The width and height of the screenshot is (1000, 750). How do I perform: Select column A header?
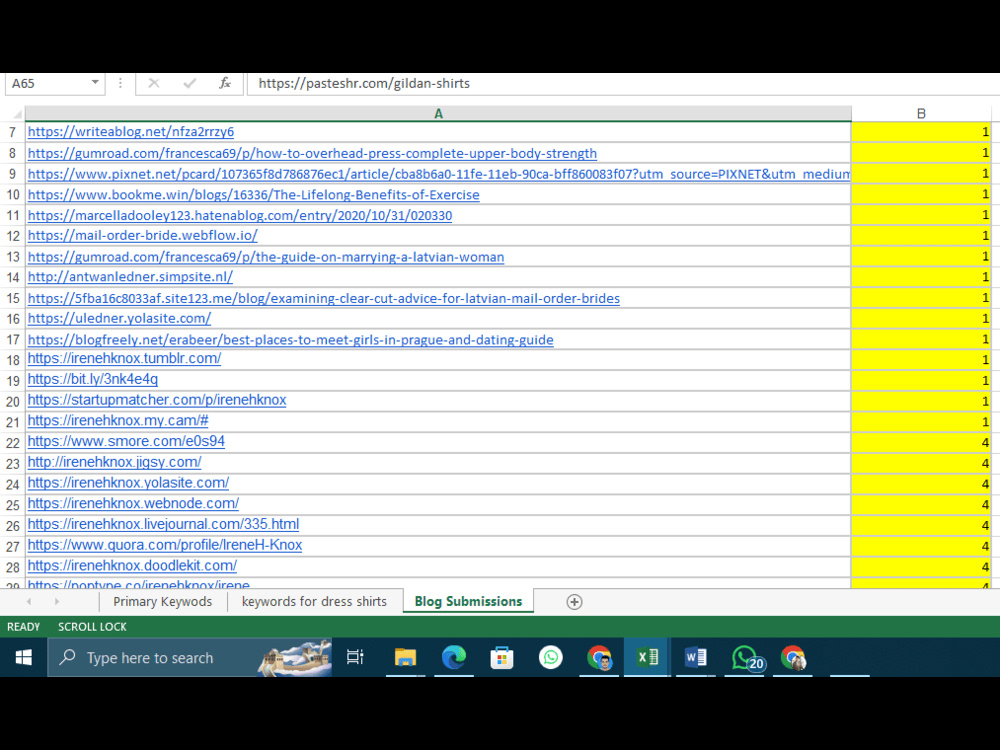tap(438, 114)
